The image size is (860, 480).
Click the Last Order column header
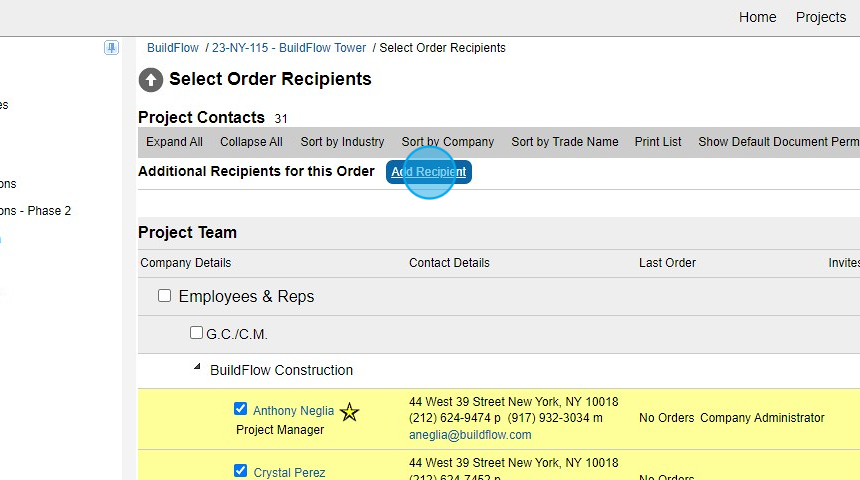point(667,263)
